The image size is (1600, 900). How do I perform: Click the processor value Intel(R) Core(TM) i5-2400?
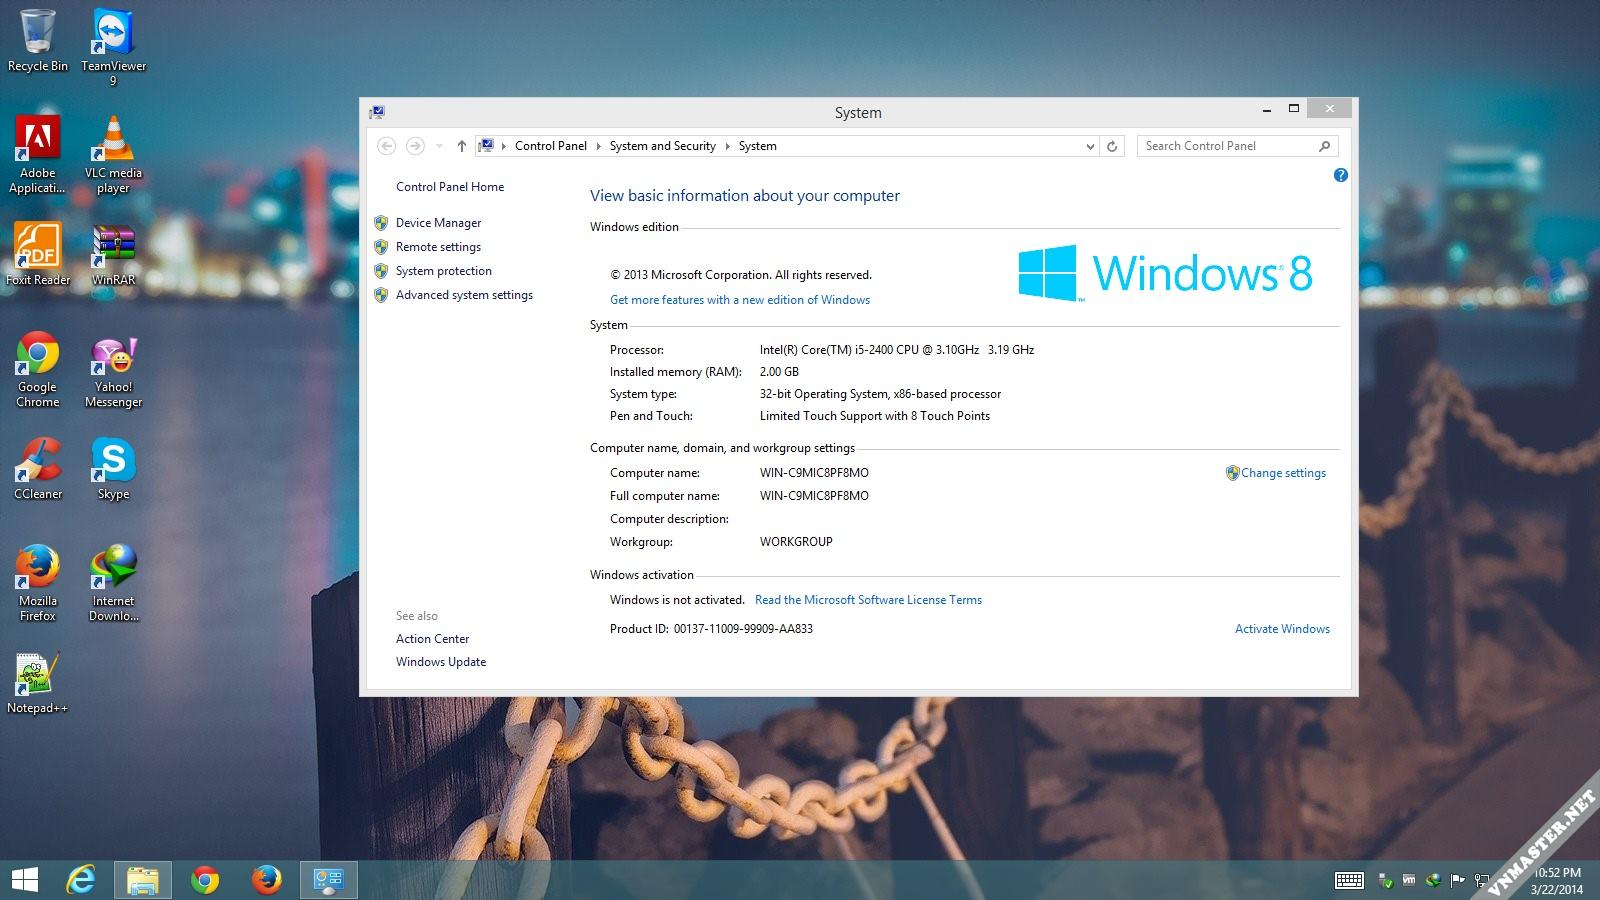[897, 350]
